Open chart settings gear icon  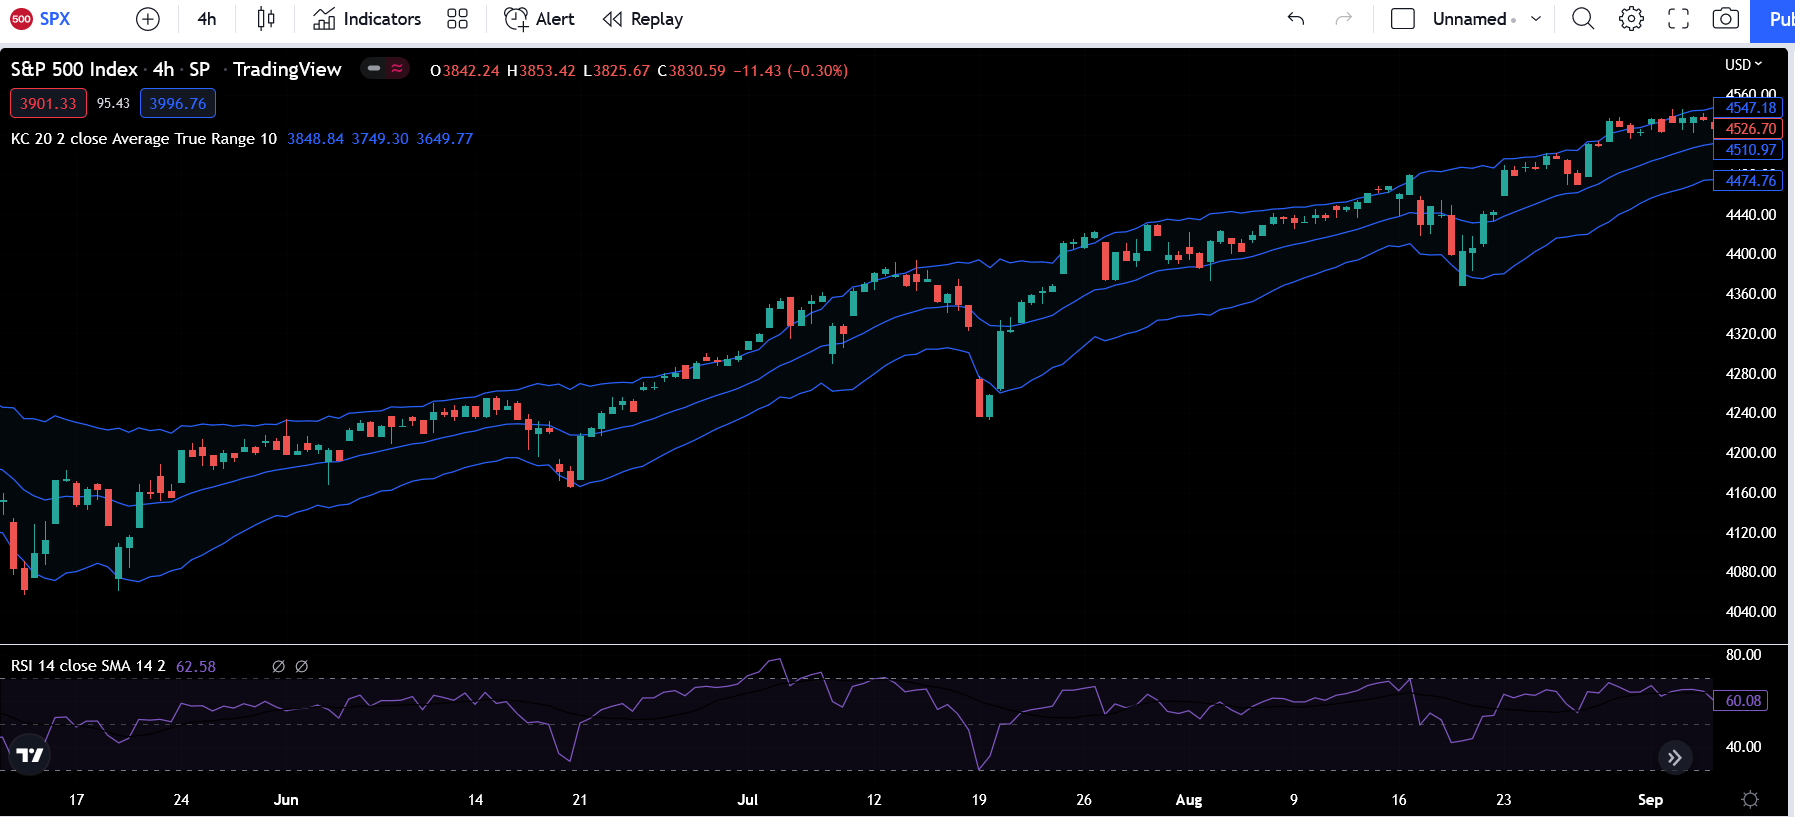coord(1631,19)
